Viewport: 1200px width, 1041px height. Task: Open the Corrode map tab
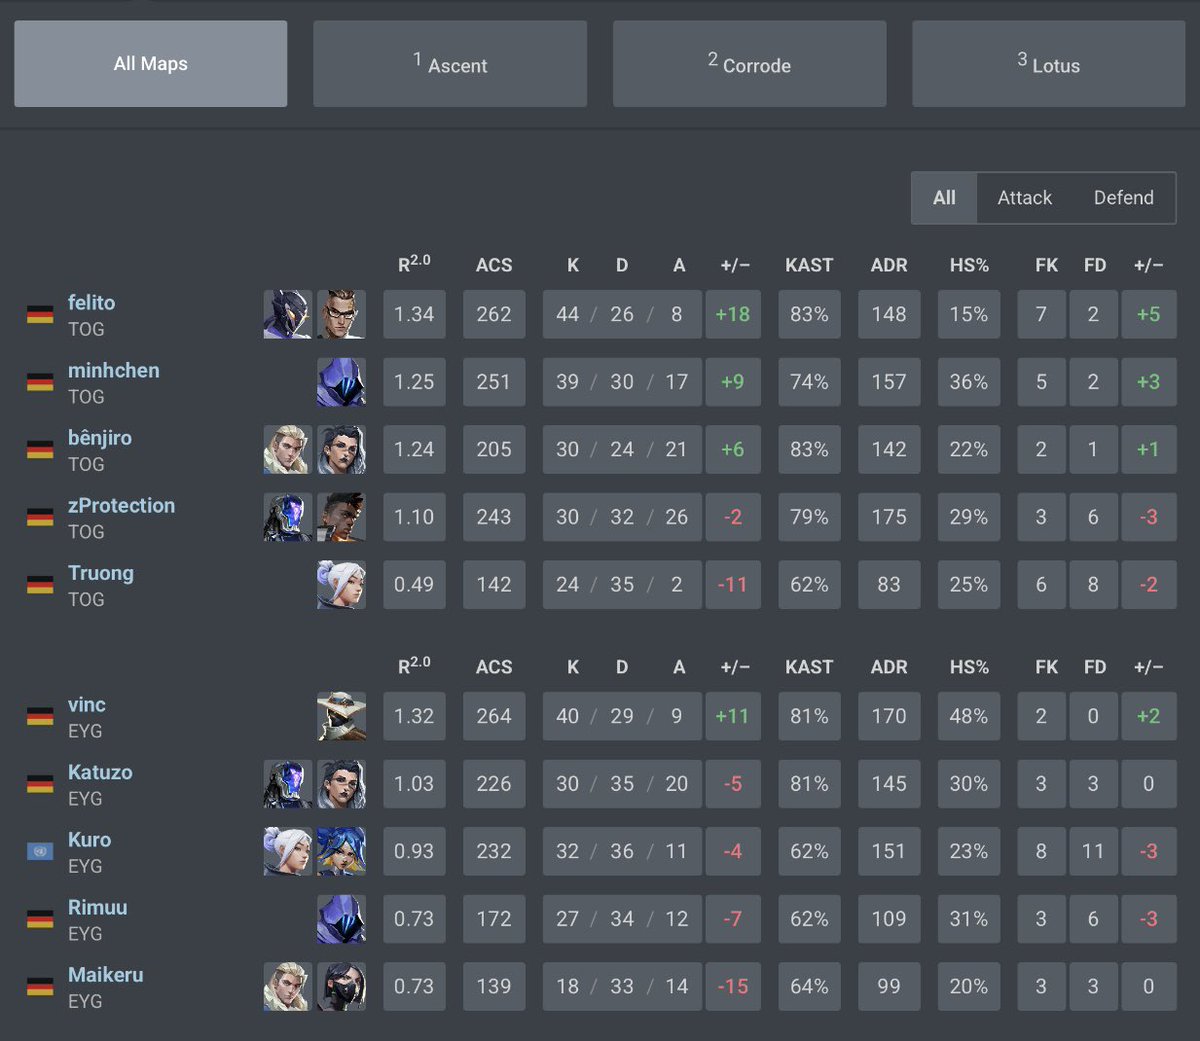pyautogui.click(x=750, y=64)
